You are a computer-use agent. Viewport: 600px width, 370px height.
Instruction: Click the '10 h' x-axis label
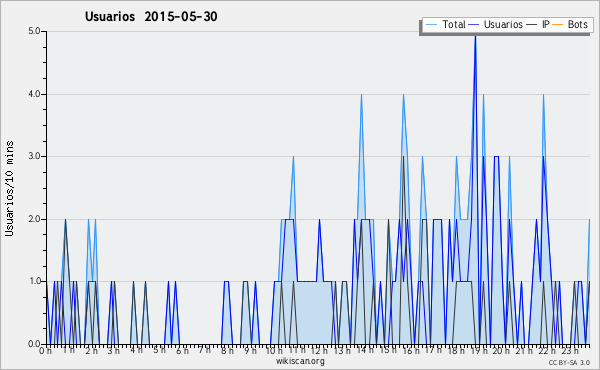pyautogui.click(x=274, y=350)
